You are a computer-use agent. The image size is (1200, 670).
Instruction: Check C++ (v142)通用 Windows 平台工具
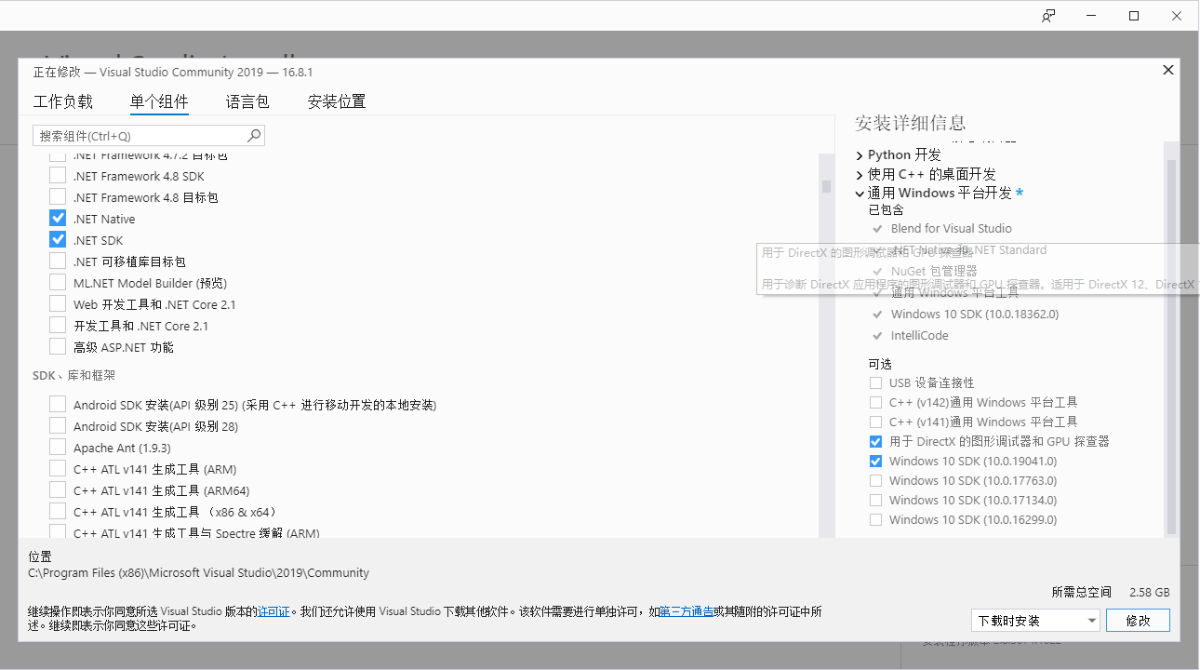tap(876, 402)
